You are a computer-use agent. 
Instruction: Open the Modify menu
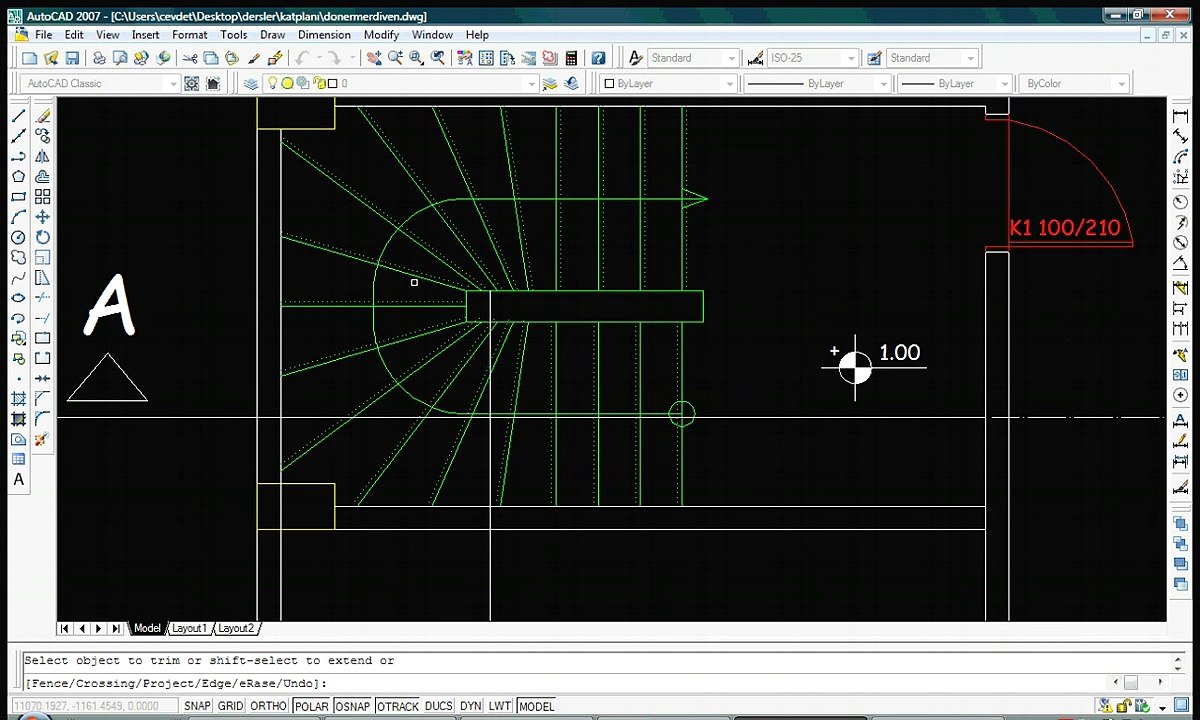[381, 34]
